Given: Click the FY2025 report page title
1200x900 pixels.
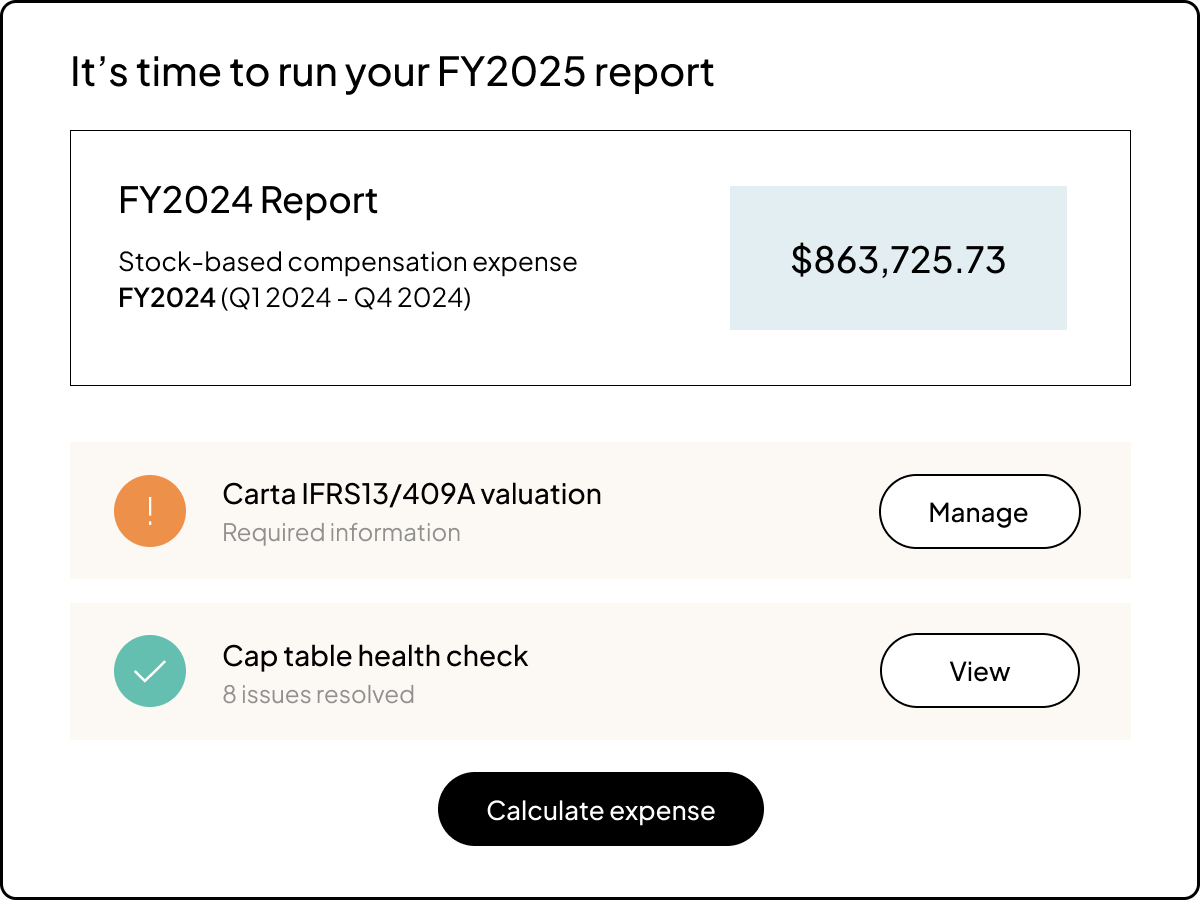Looking at the screenshot, I should [x=391, y=70].
